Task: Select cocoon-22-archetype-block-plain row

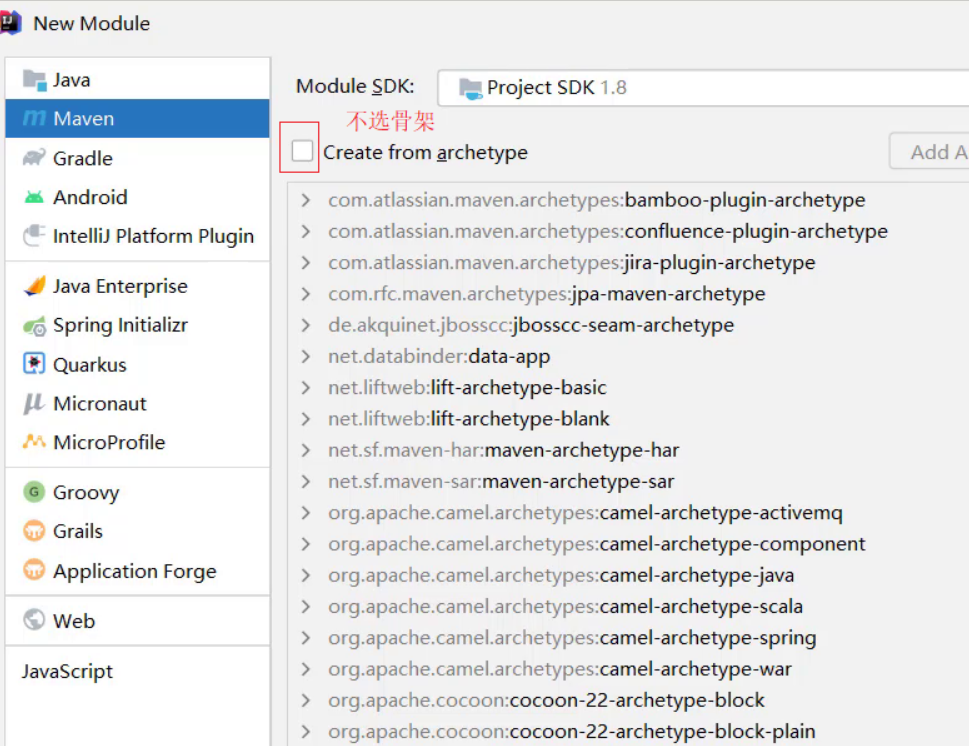Action: click(x=628, y=732)
